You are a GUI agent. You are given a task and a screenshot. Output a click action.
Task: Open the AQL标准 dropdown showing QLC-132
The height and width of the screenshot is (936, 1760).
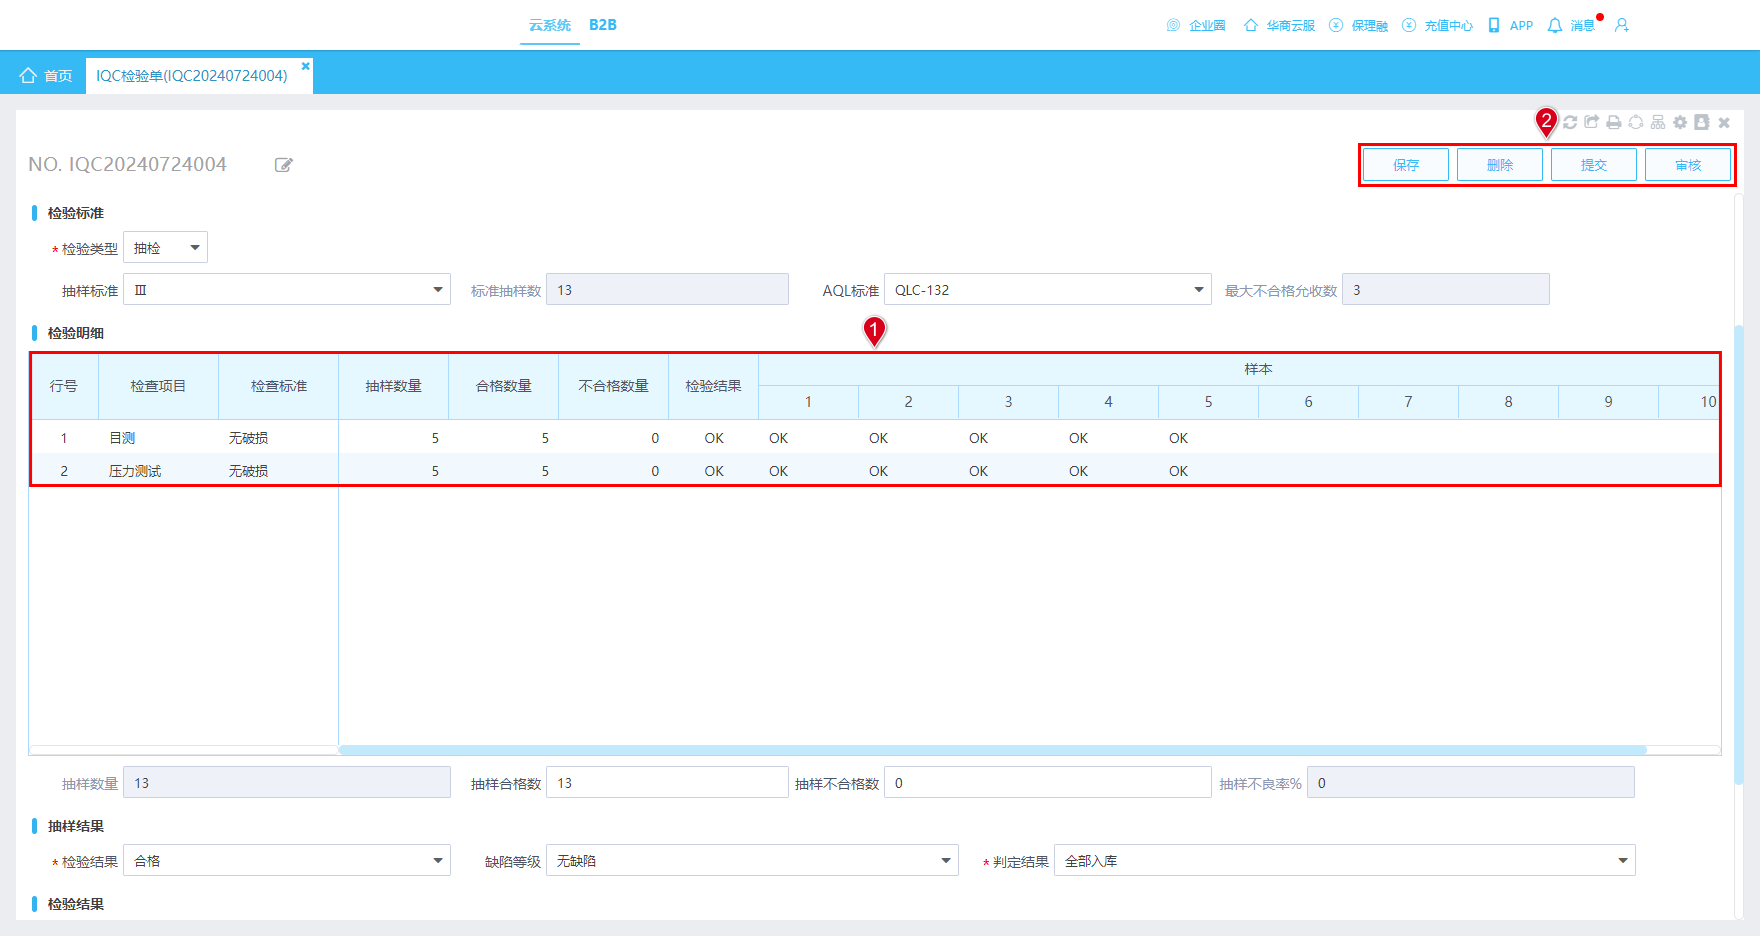pyautogui.click(x=1048, y=290)
